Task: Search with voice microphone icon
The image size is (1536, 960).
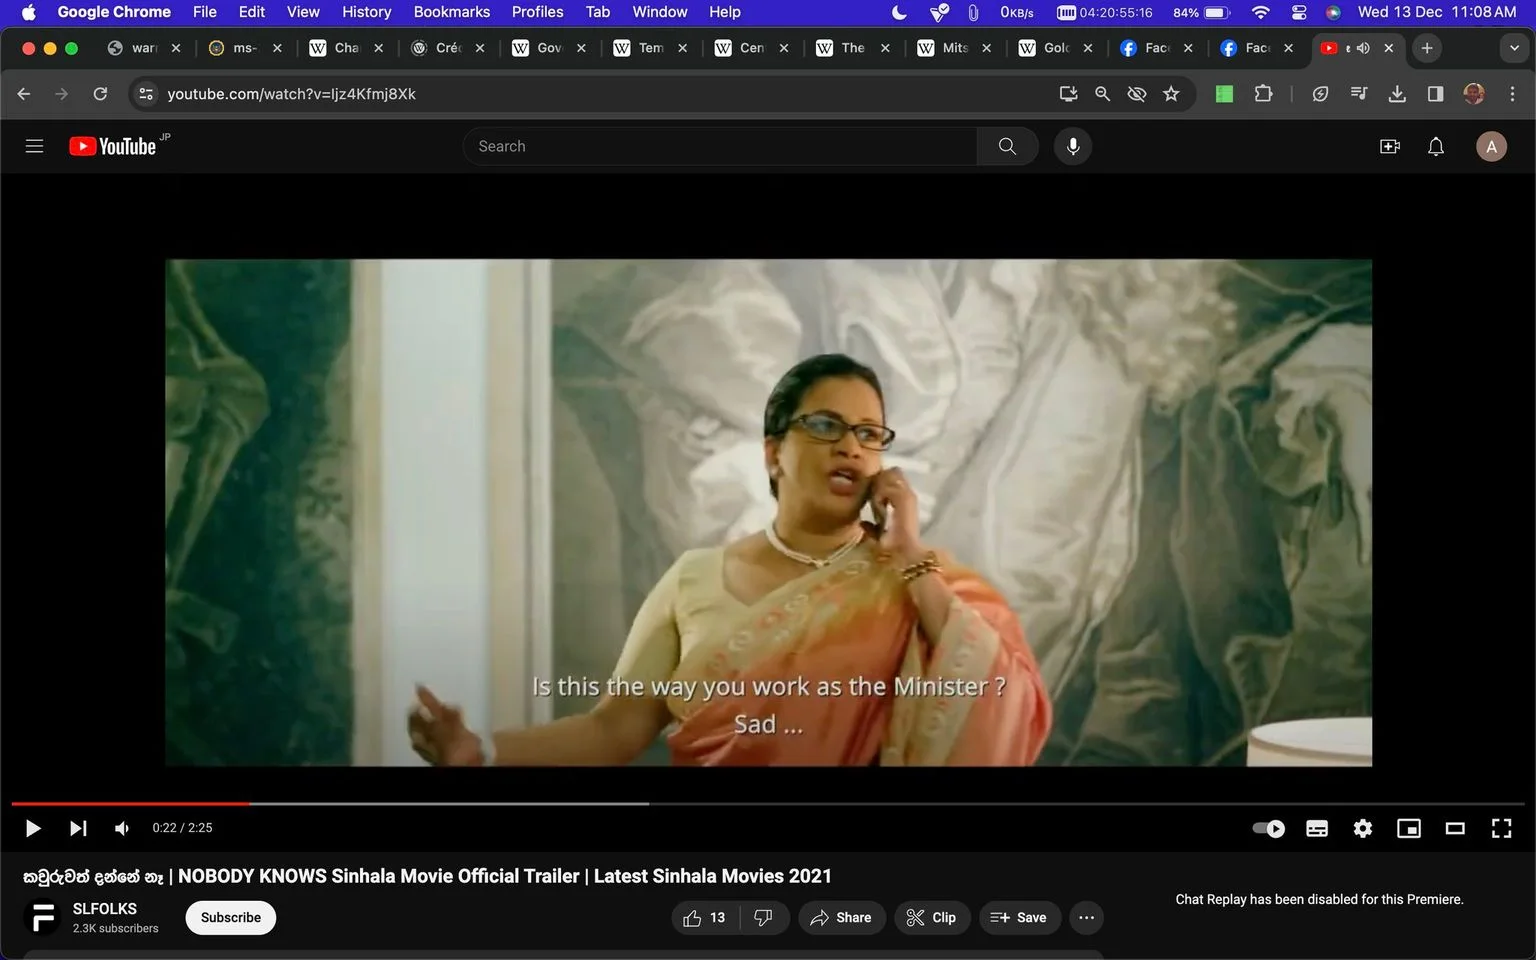Action: (x=1073, y=146)
